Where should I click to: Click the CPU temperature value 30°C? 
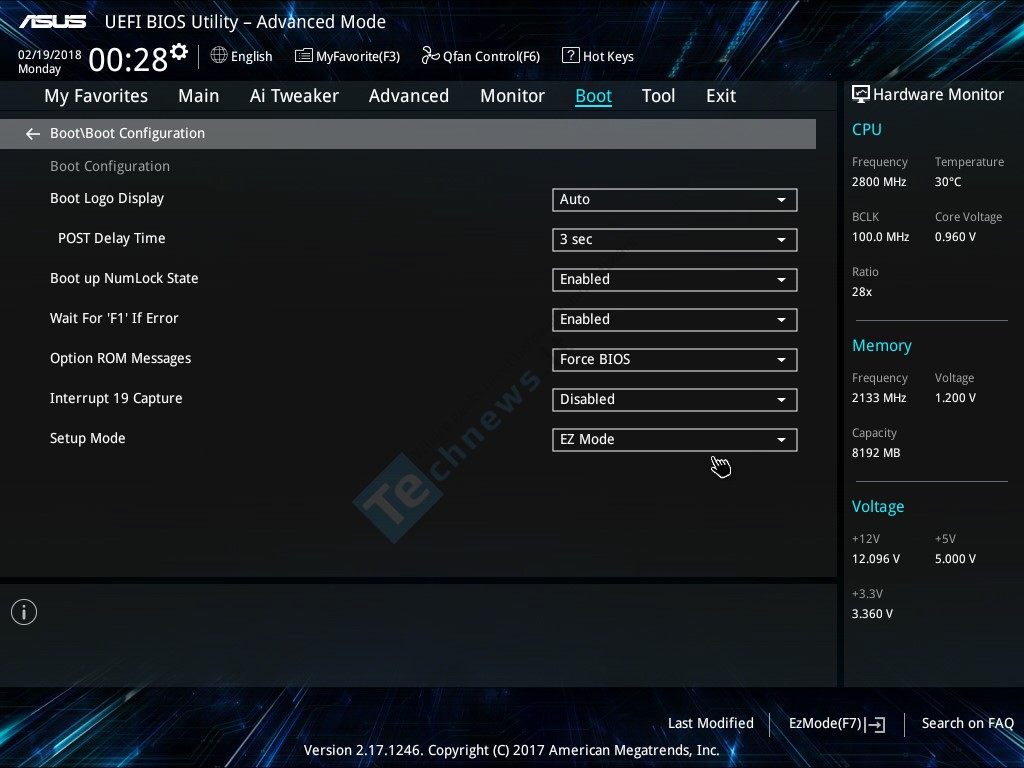point(948,182)
